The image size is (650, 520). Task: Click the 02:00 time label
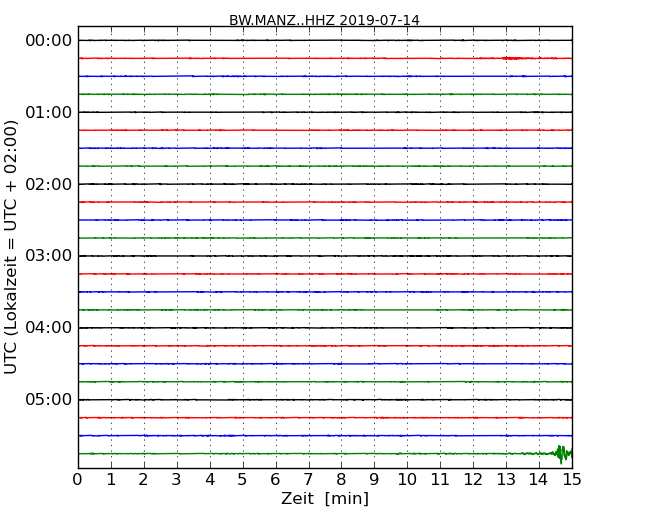click(x=49, y=184)
